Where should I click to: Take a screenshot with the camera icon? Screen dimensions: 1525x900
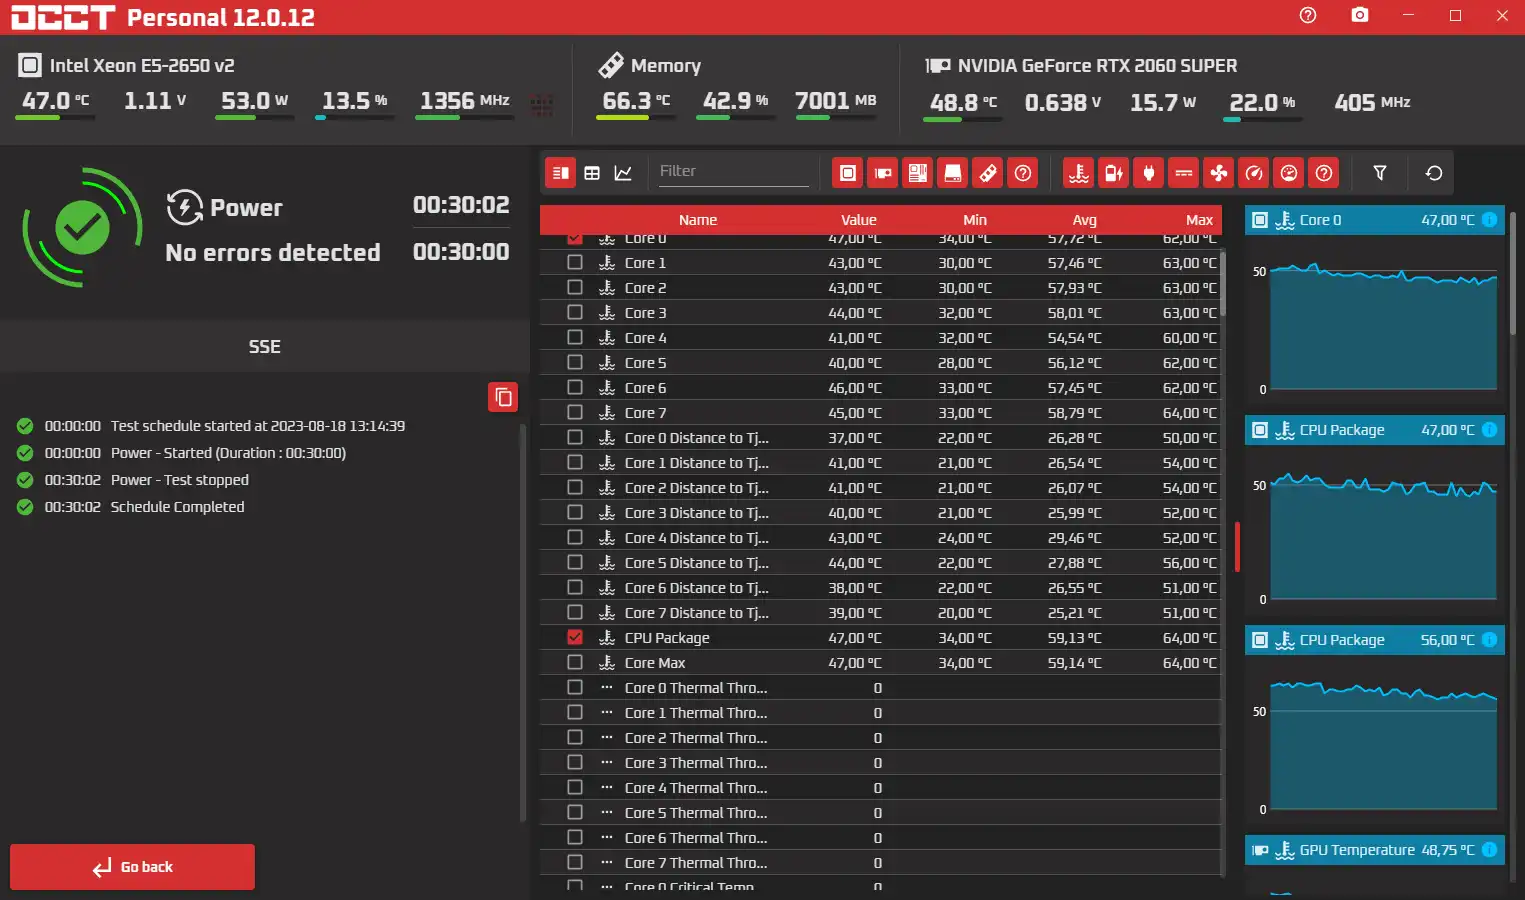click(x=1360, y=15)
